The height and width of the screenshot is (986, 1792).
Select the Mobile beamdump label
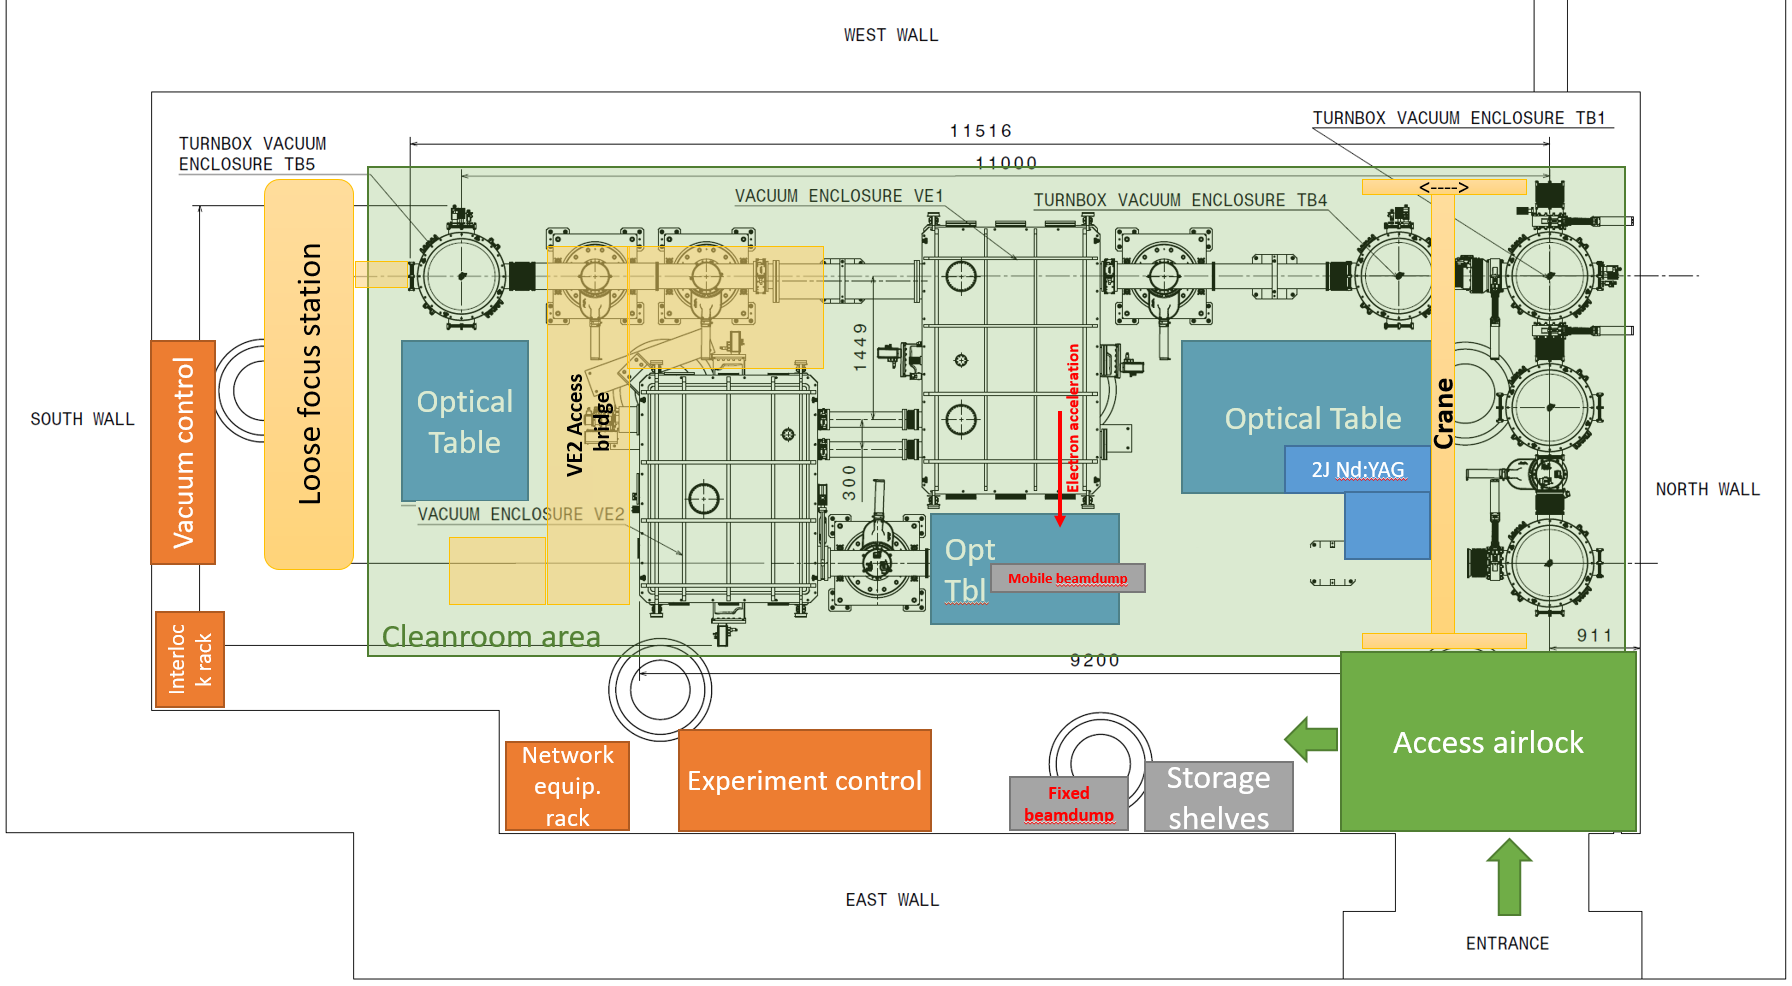coord(1067,578)
